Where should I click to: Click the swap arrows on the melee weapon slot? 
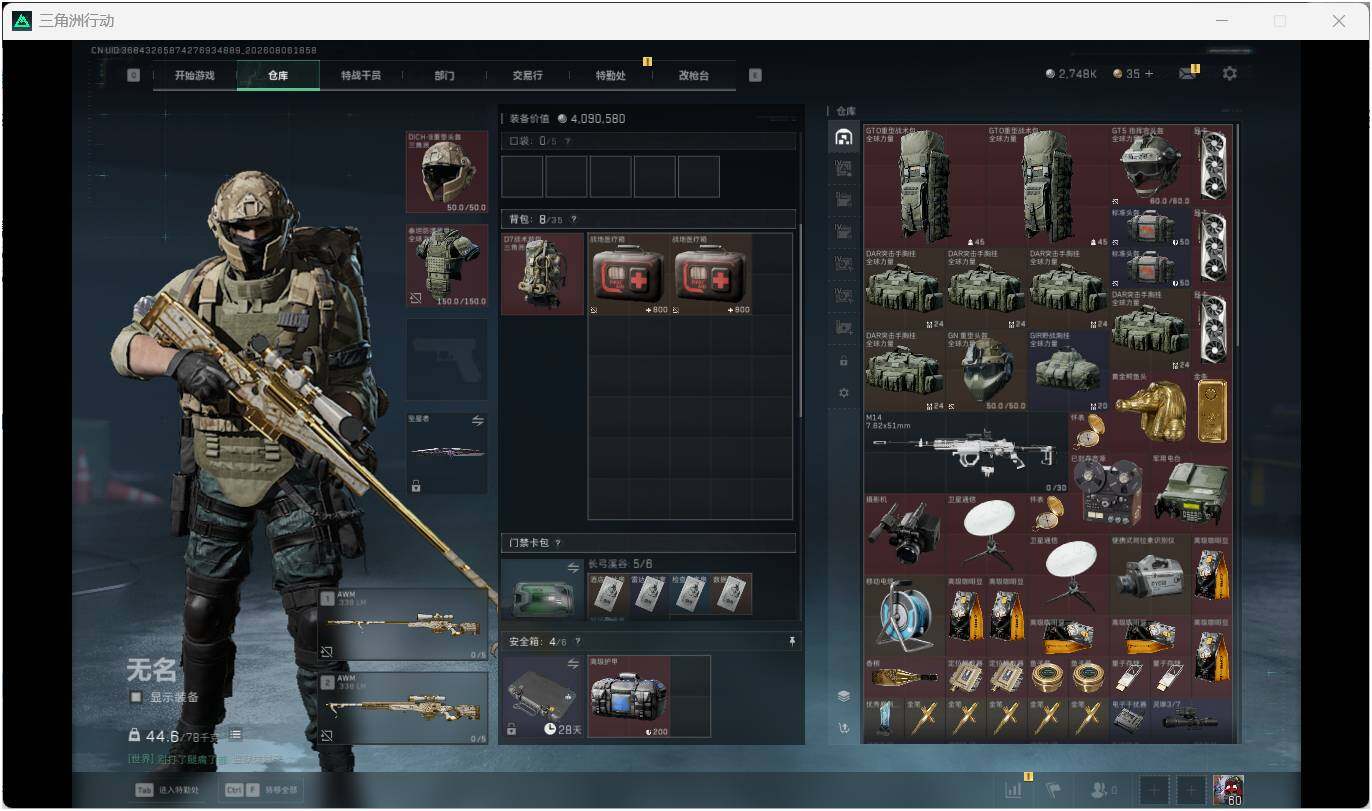pos(477,422)
